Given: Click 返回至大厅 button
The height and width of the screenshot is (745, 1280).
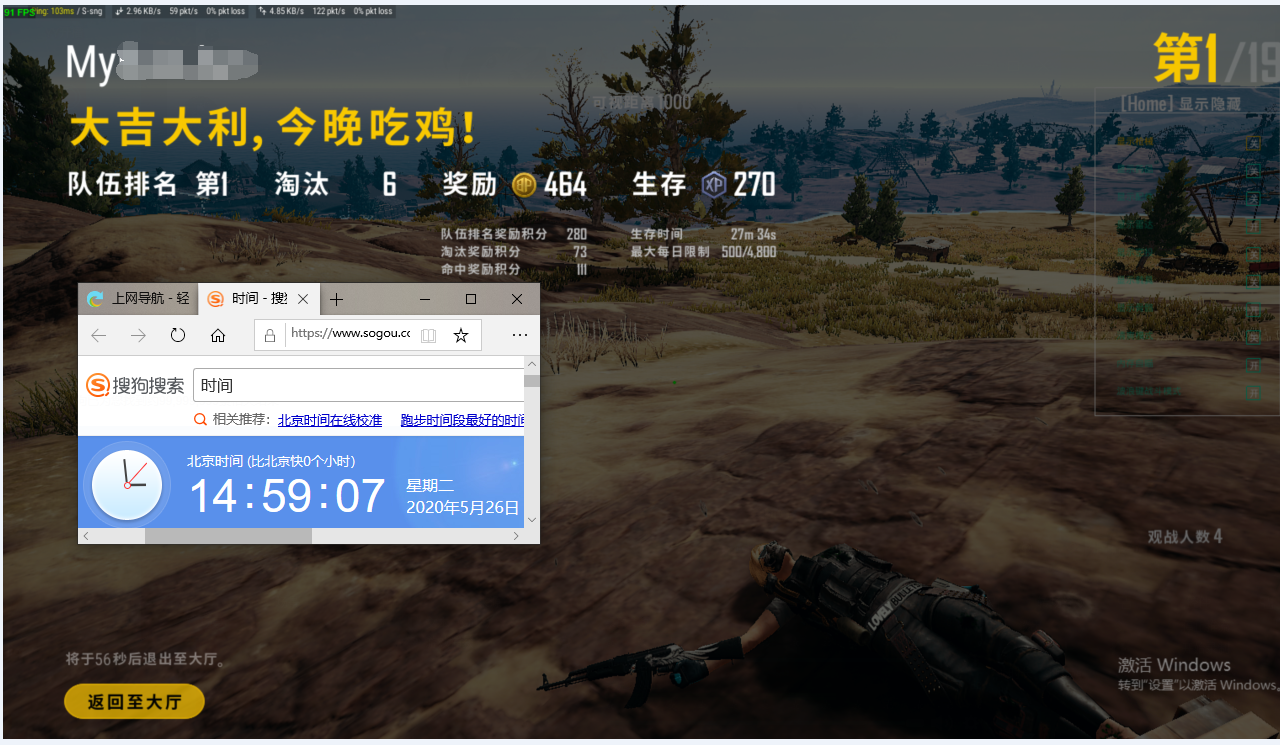Looking at the screenshot, I should 134,702.
